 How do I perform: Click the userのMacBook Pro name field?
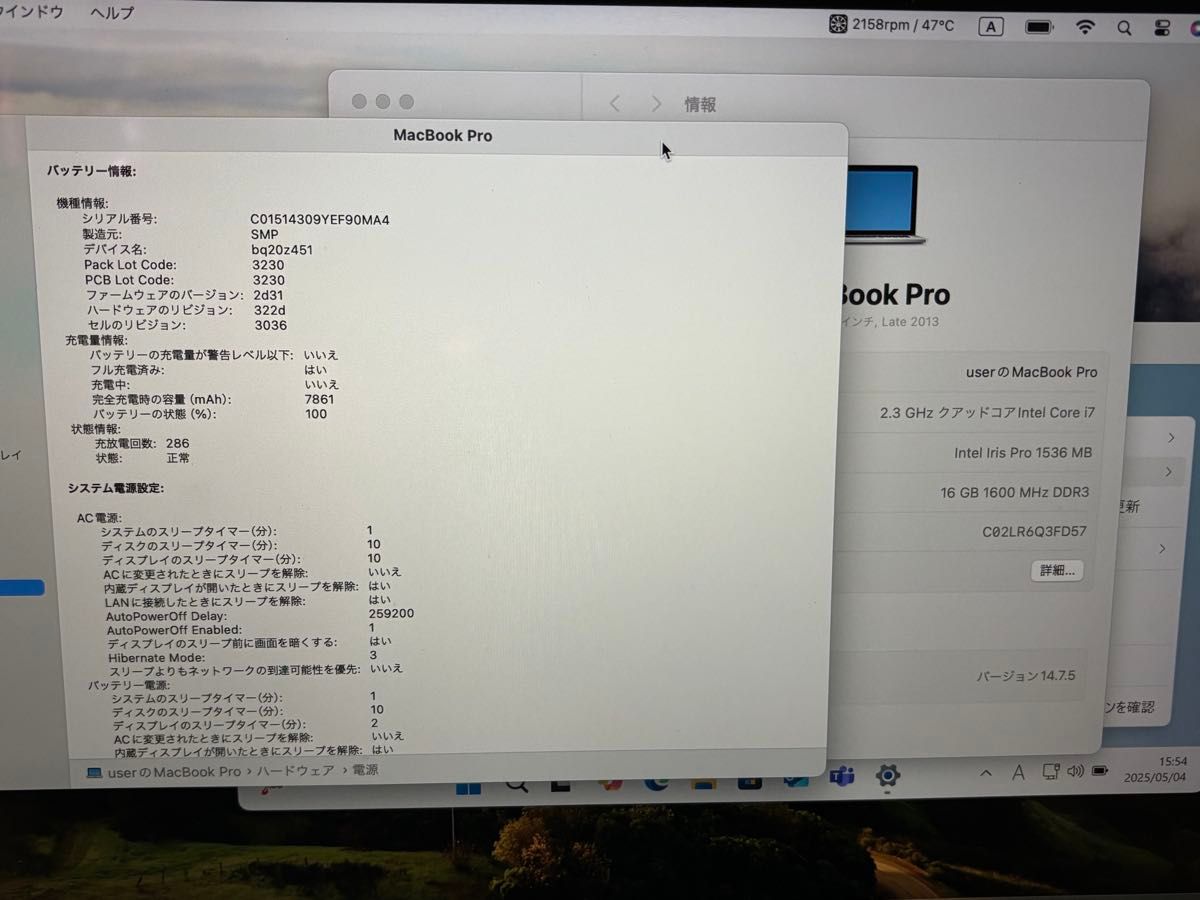(x=1031, y=372)
